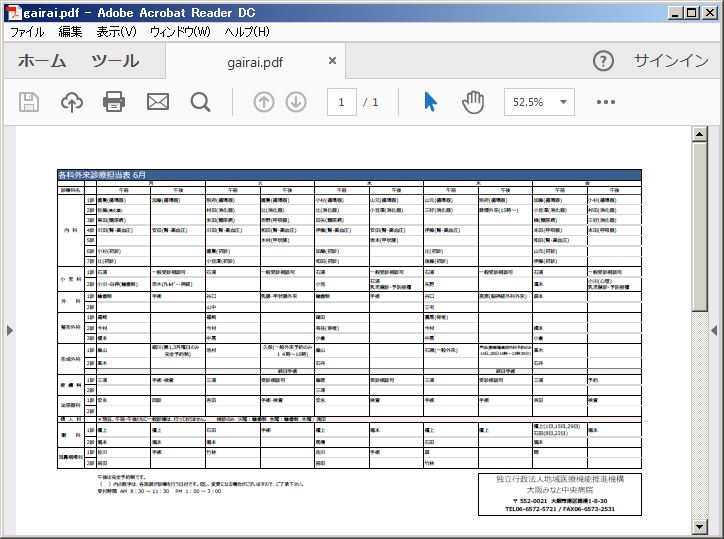Print the document icon
The image size is (724, 539).
[114, 102]
